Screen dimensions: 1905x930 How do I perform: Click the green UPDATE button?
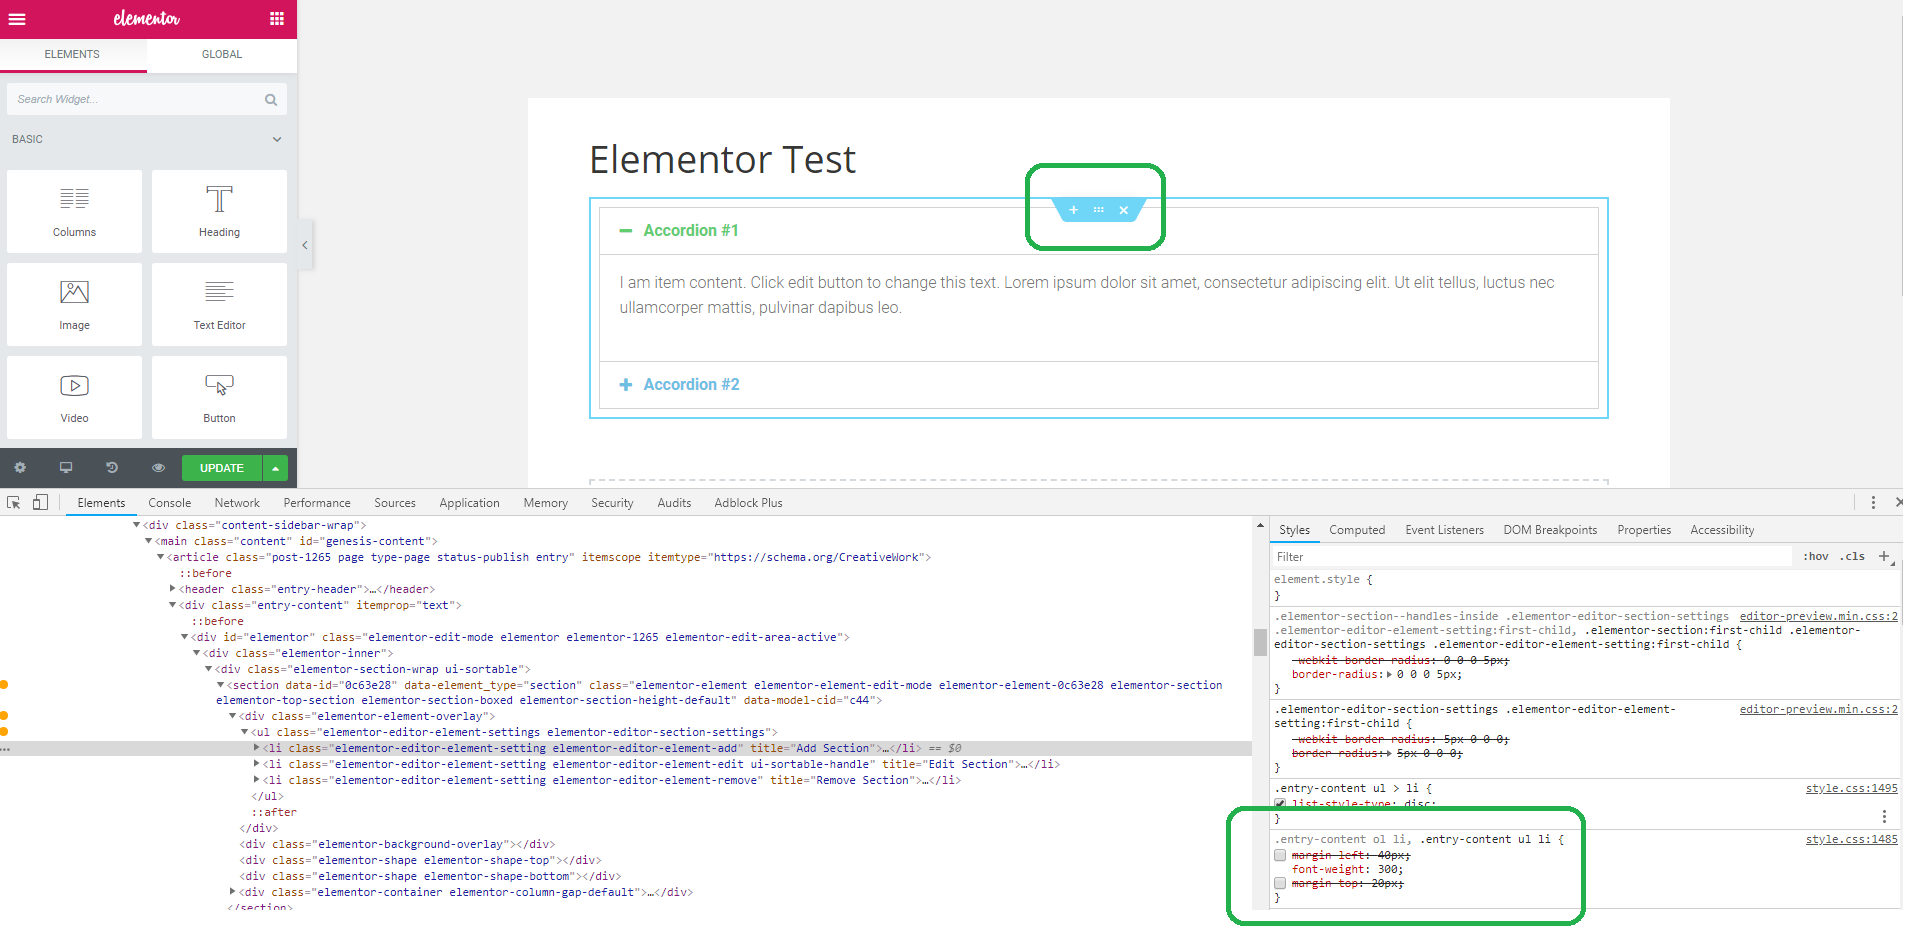click(222, 468)
